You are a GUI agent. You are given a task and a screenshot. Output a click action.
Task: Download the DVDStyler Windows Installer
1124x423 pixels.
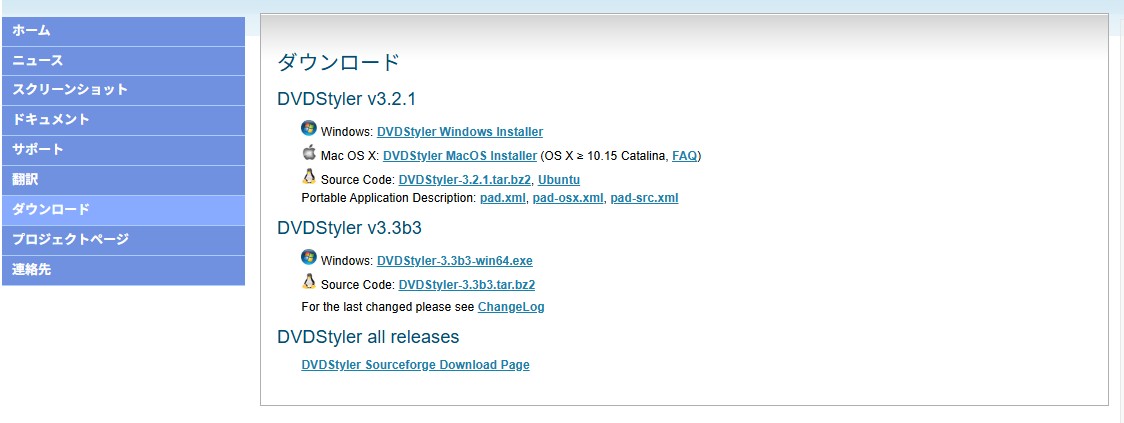pos(460,132)
